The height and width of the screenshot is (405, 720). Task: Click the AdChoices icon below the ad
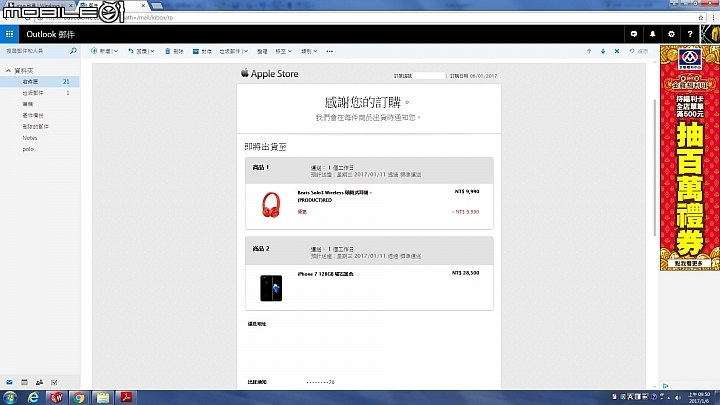(665, 386)
